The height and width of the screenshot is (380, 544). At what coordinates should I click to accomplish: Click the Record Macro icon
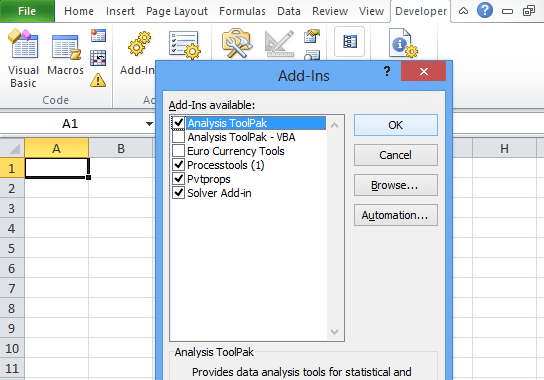pos(98,35)
